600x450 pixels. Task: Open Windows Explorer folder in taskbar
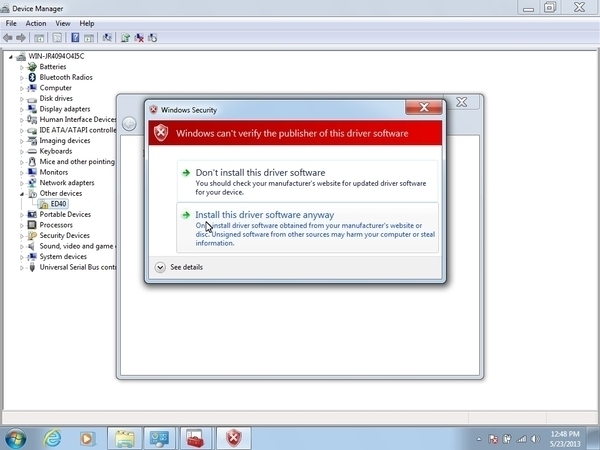[x=124, y=438]
